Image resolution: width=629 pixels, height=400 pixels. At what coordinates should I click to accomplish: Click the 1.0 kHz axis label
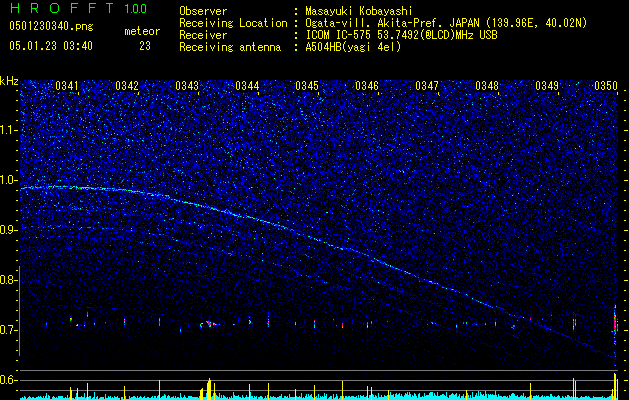[x=9, y=180]
